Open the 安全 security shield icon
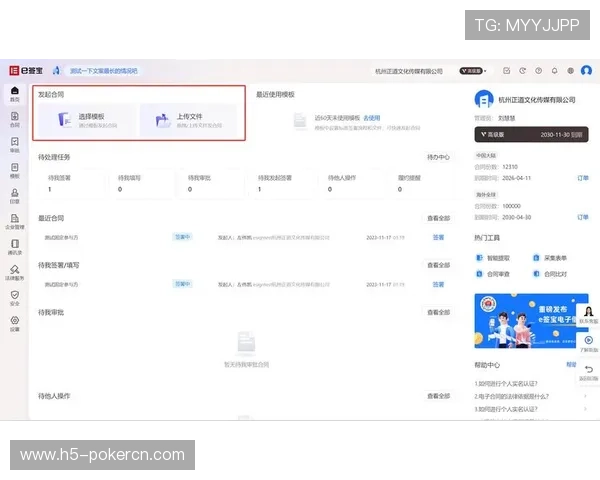The image size is (600, 480). [x=15, y=298]
